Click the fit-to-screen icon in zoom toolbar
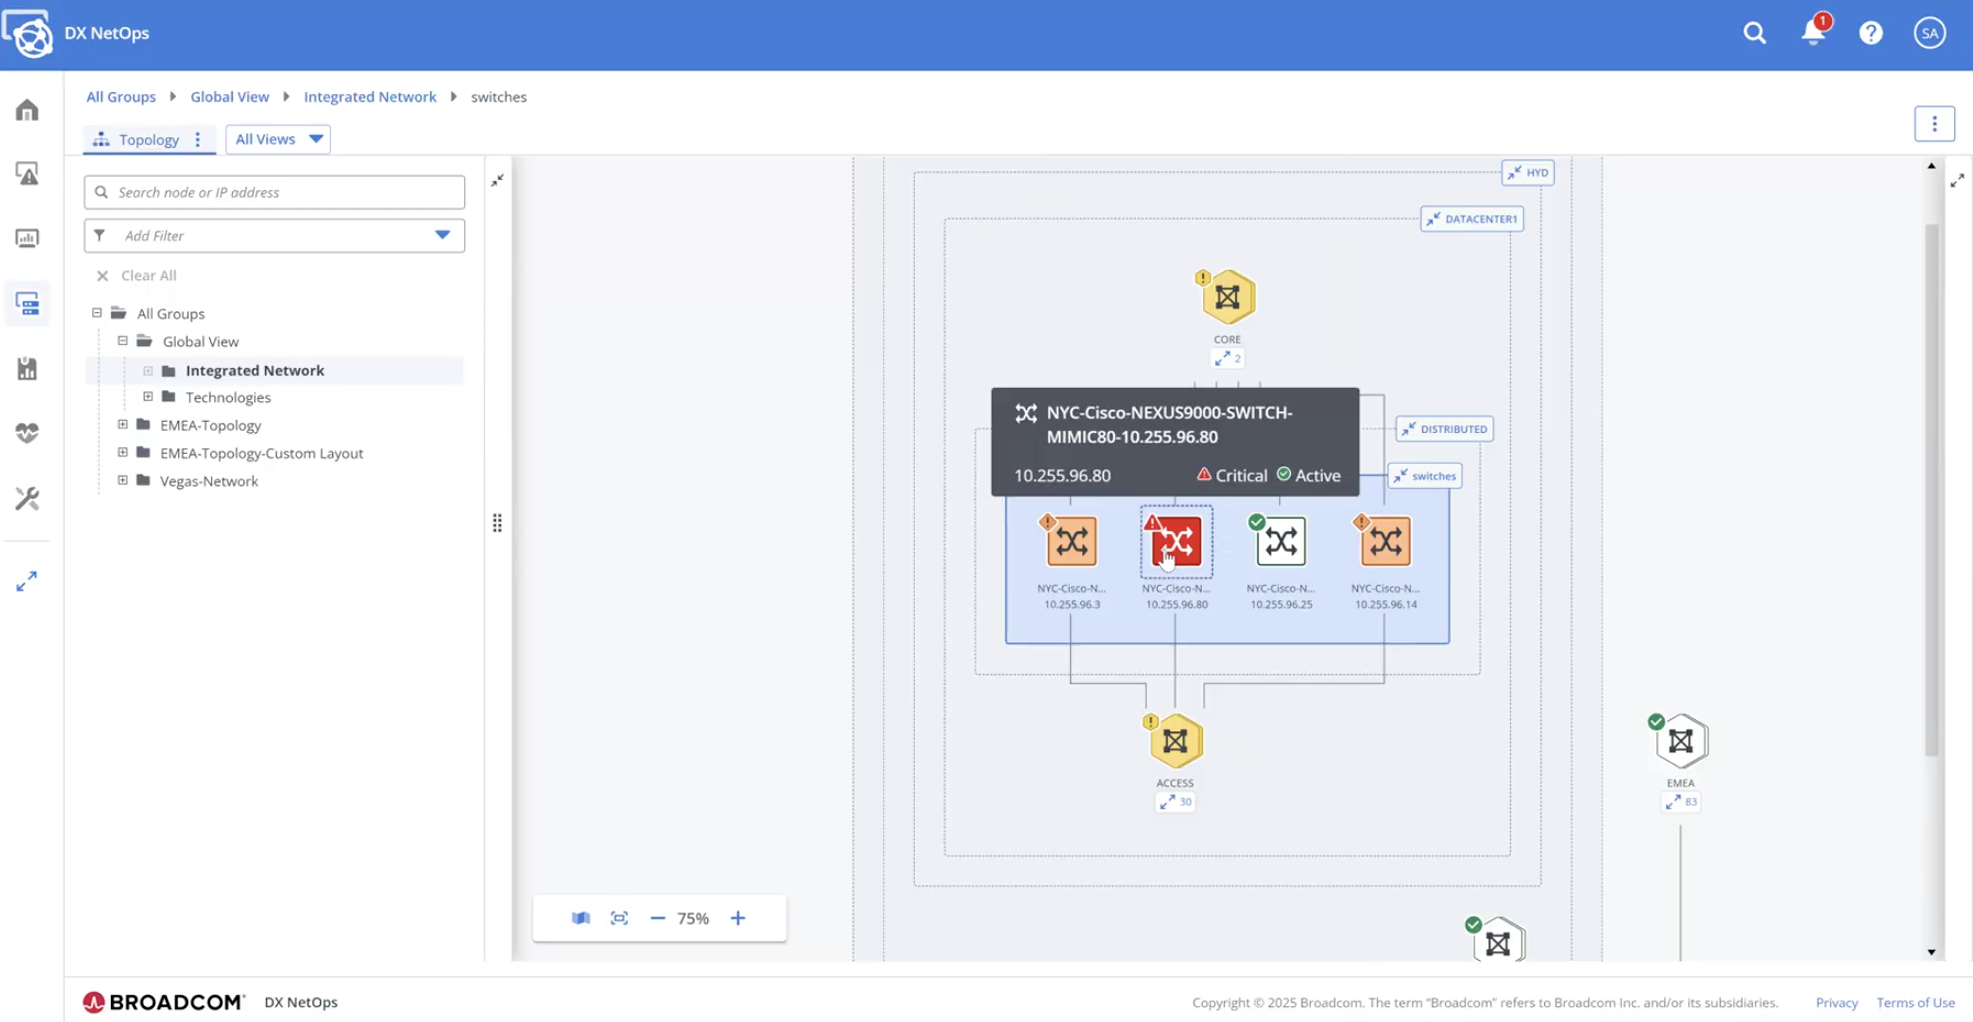The image size is (1973, 1022). (x=619, y=917)
